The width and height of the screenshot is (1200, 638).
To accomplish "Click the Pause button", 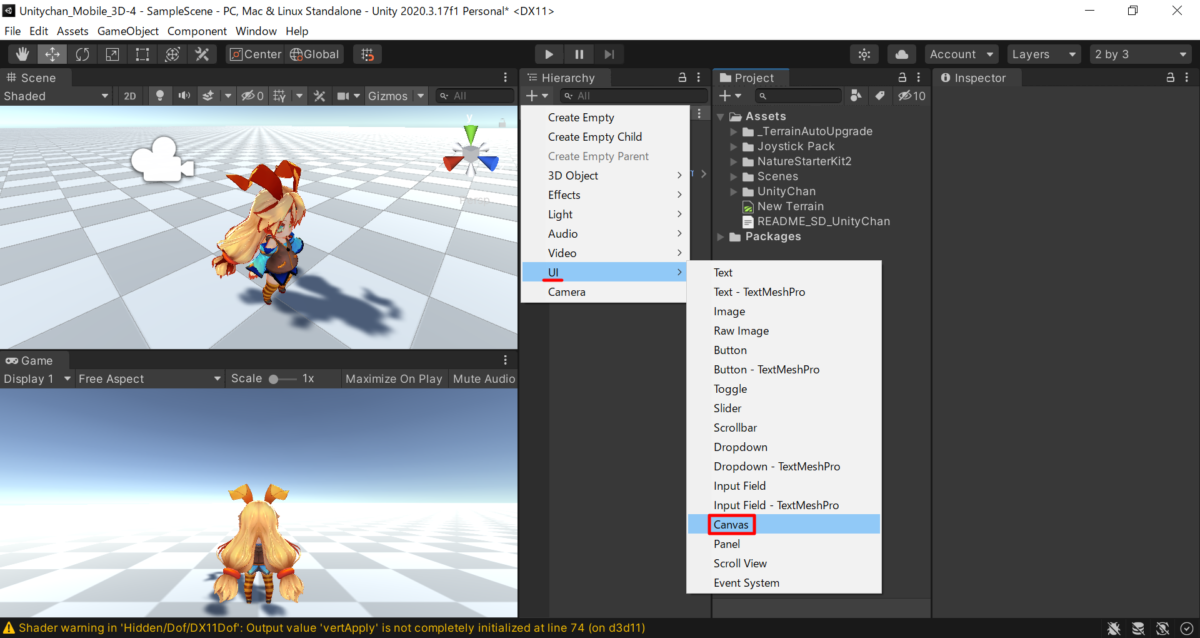I will (579, 54).
